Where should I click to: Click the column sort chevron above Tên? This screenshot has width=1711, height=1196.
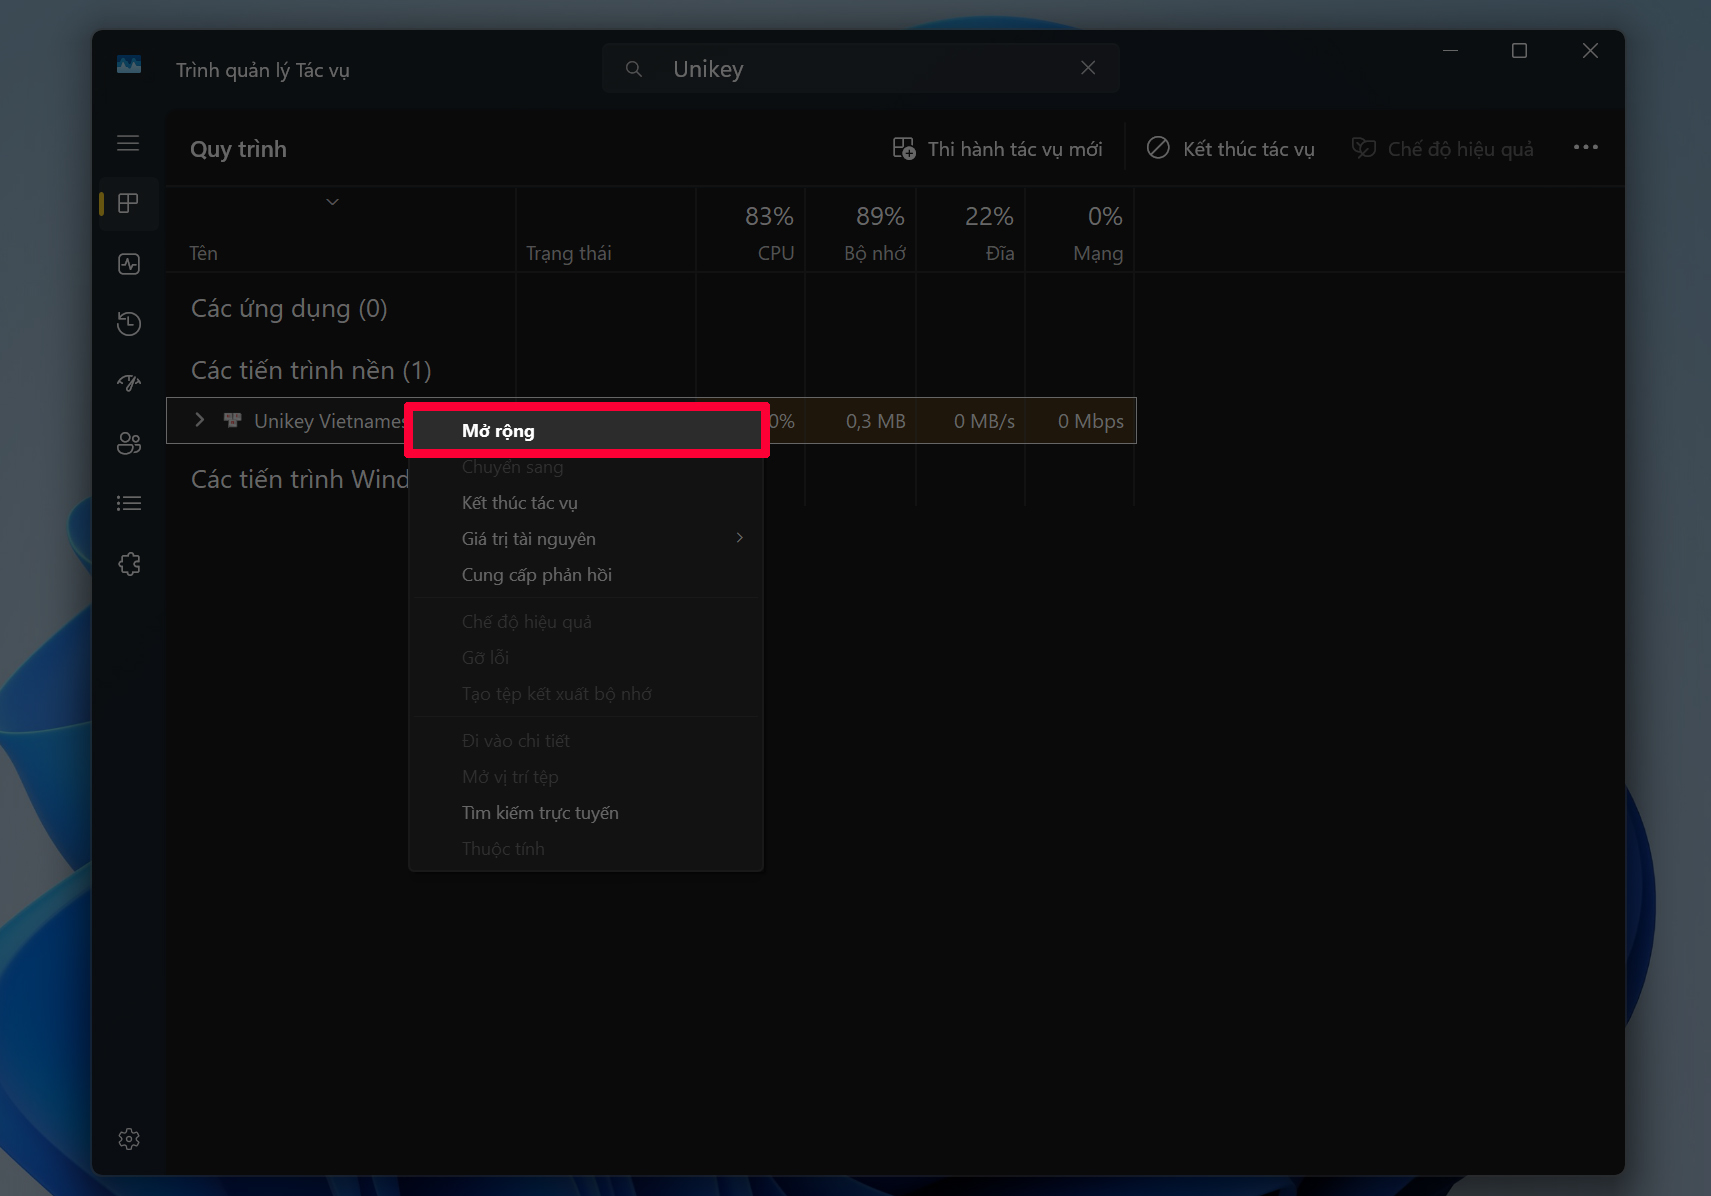[332, 202]
